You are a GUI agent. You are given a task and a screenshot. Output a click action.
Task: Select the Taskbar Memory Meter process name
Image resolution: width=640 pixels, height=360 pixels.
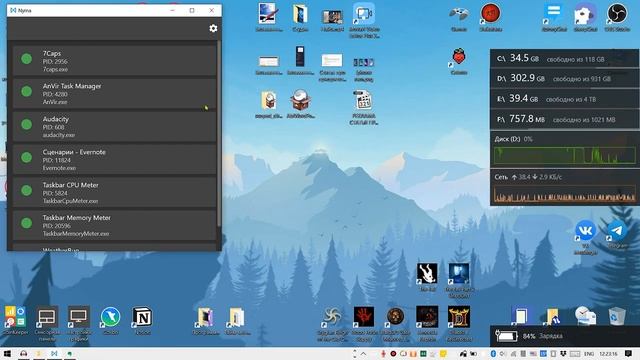[x=77, y=218]
